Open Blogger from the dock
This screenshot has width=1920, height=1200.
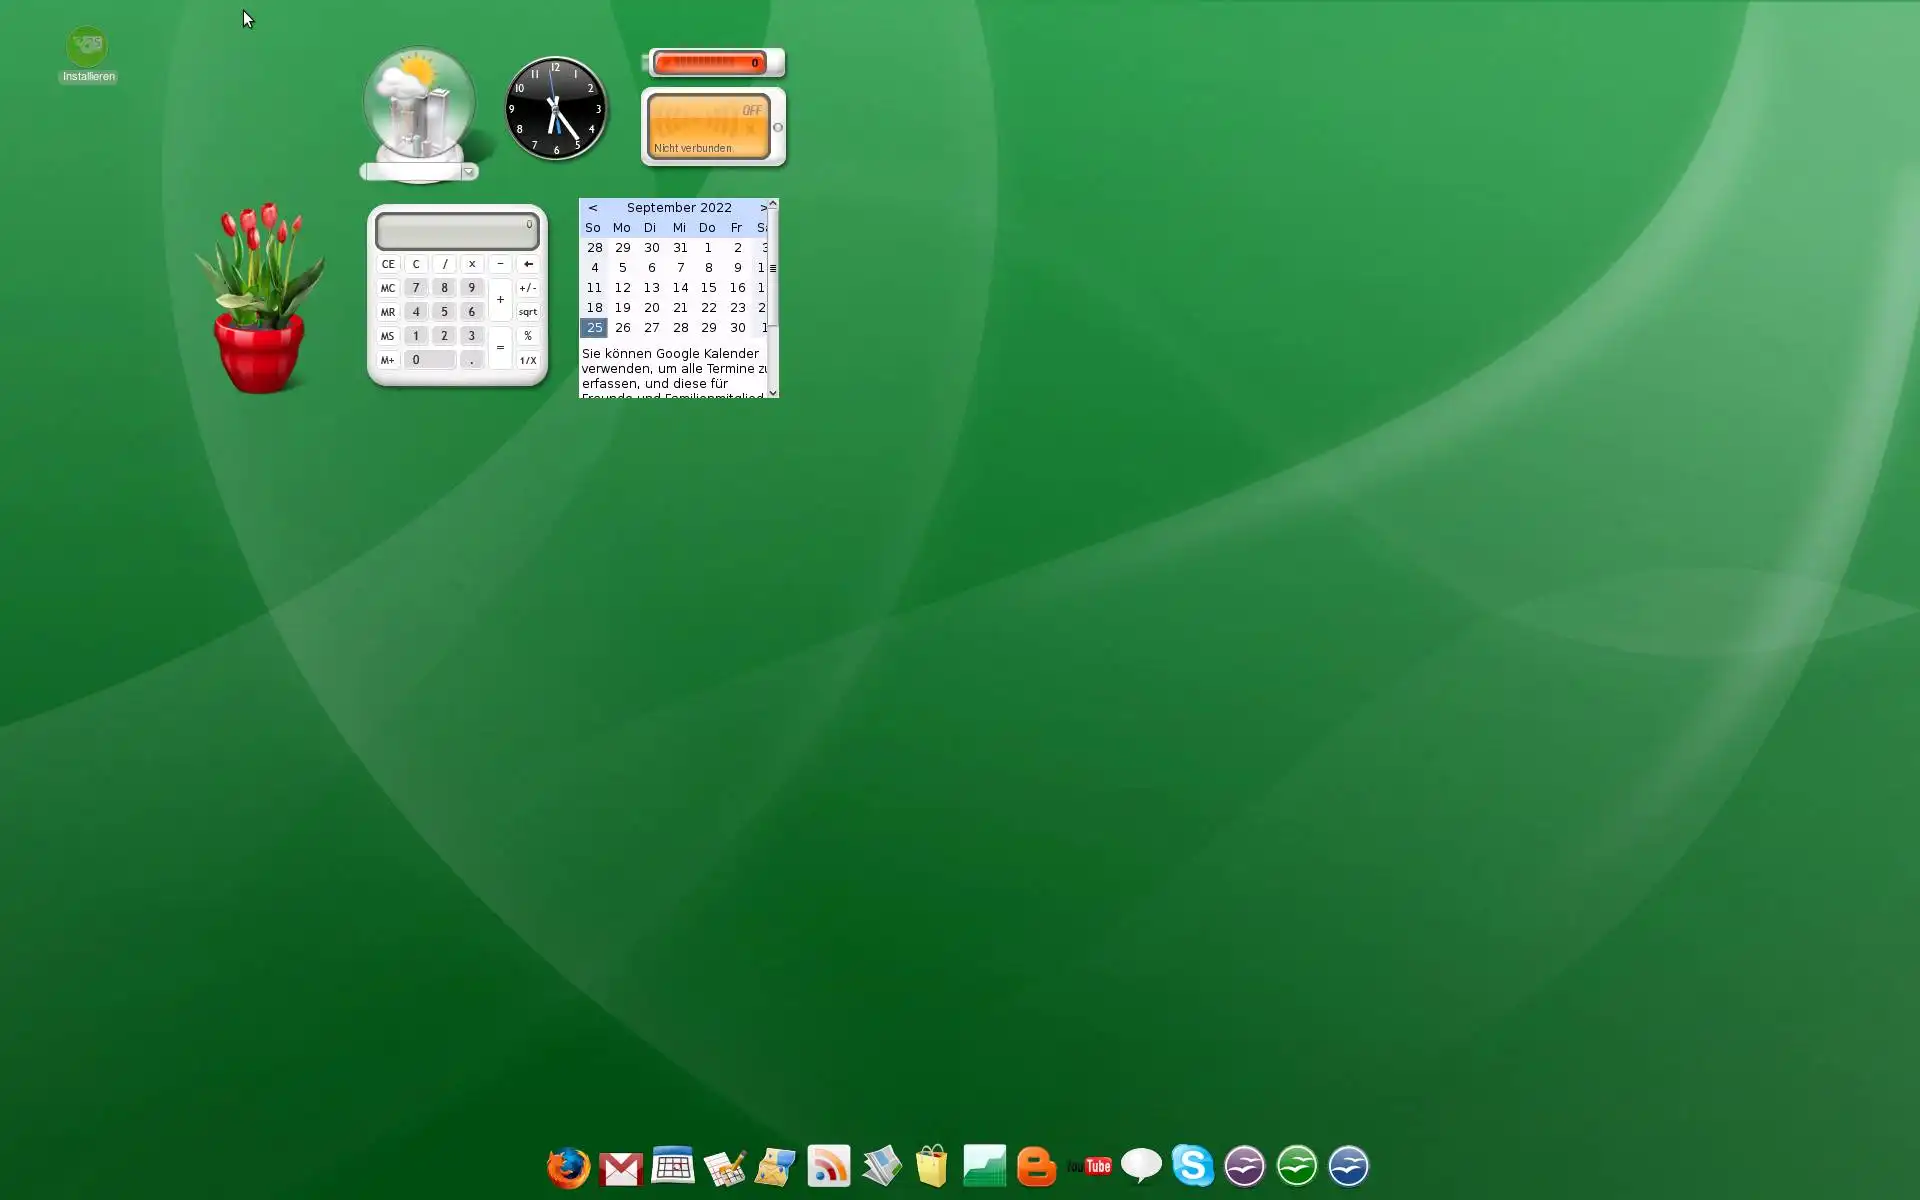click(1037, 1166)
